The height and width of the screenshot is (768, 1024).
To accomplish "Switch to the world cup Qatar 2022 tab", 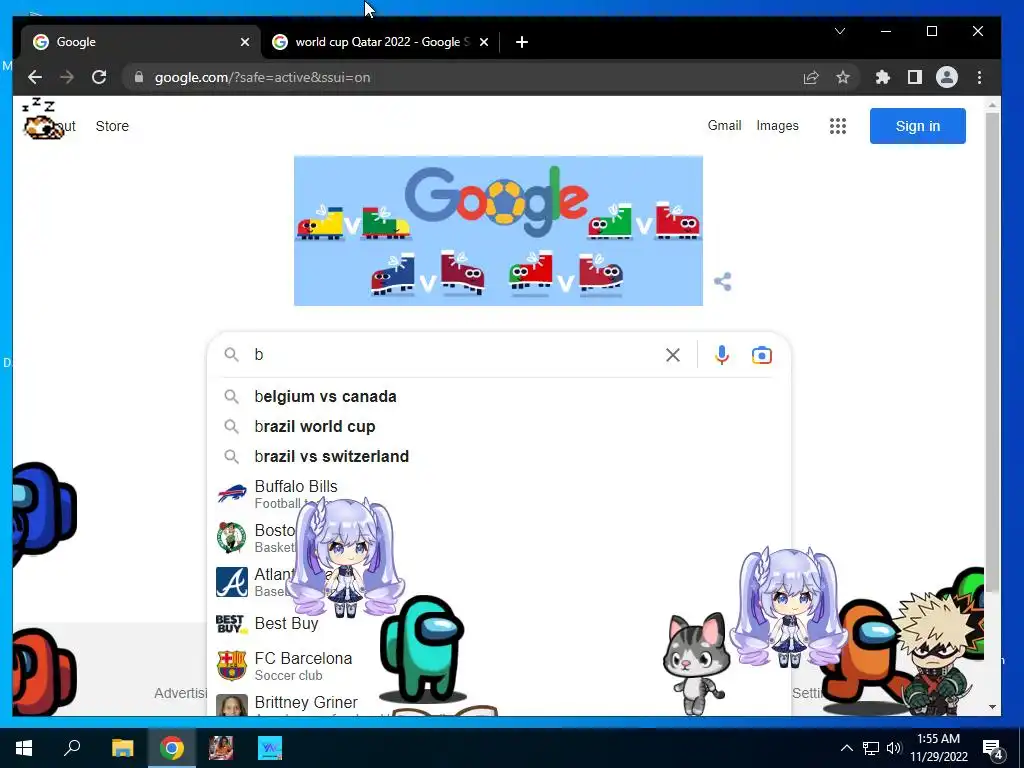I will (x=379, y=42).
